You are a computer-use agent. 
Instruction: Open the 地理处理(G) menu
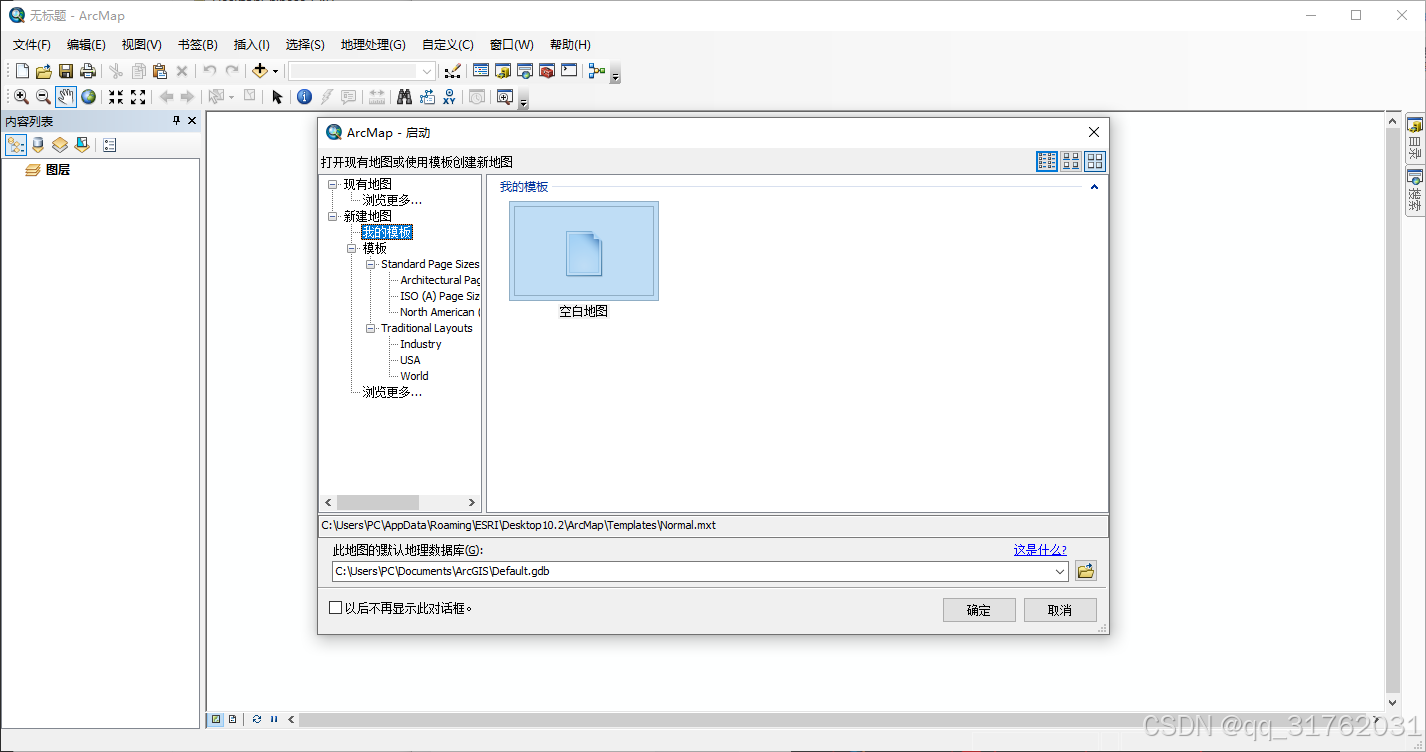tap(373, 45)
